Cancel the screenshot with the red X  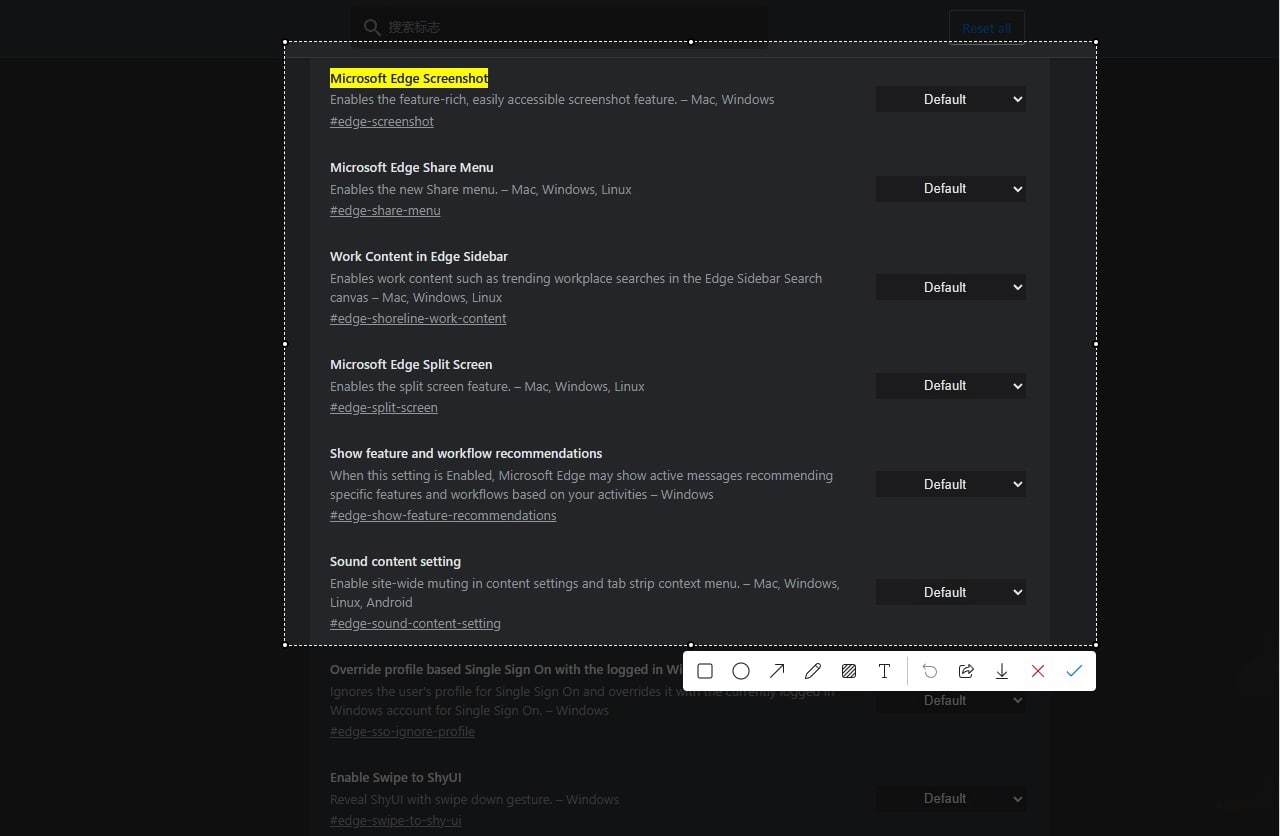click(x=1038, y=671)
